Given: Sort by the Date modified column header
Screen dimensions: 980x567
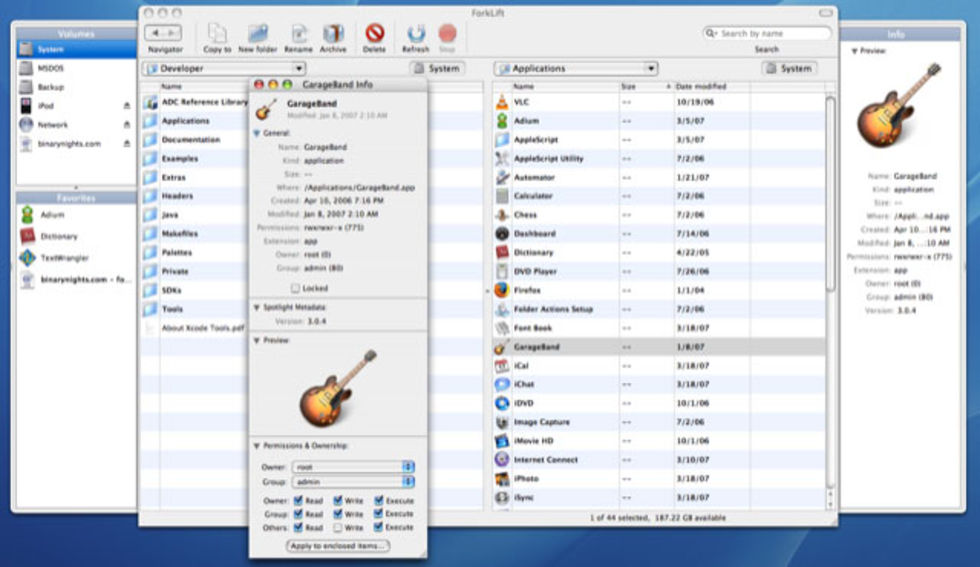Looking at the screenshot, I should 698,87.
